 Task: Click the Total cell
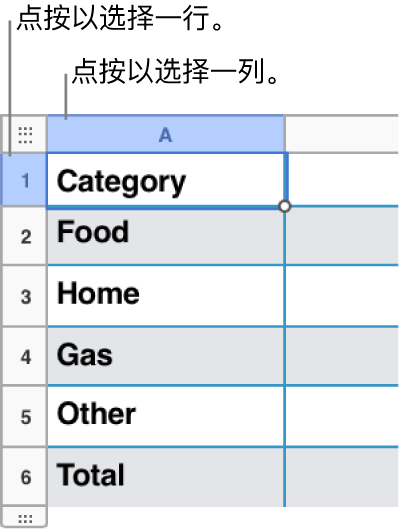[x=166, y=477]
